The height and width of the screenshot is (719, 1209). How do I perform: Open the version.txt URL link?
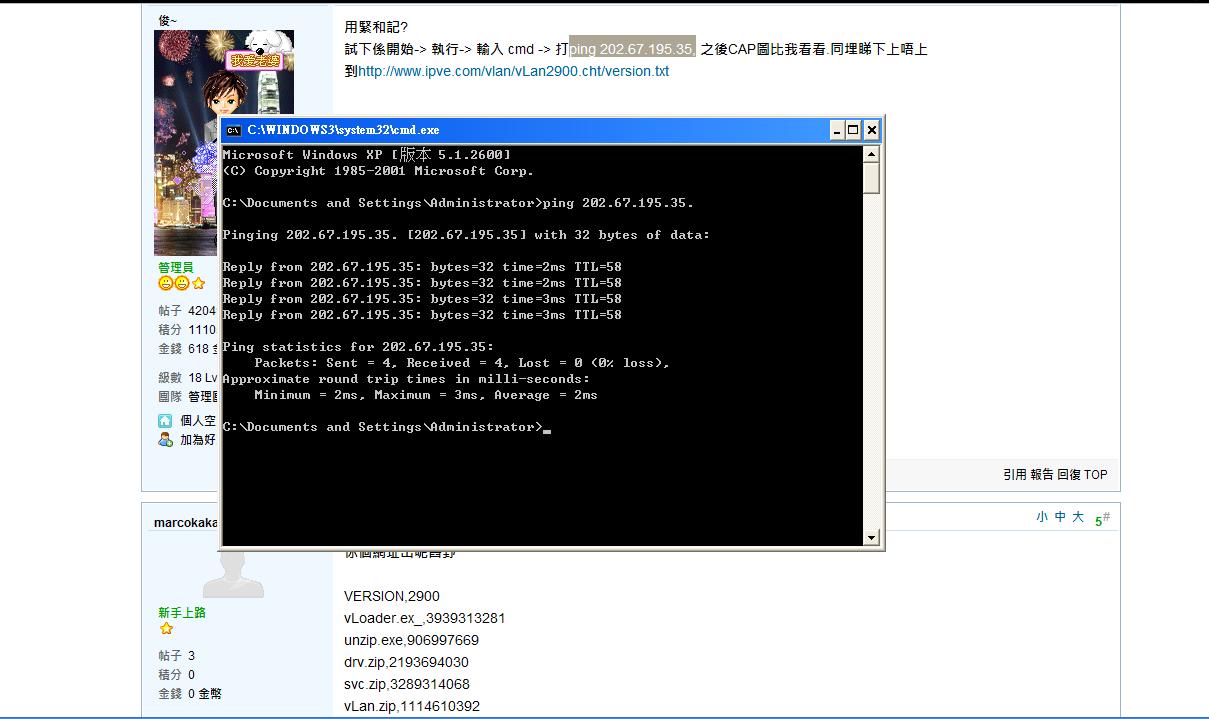[x=514, y=71]
